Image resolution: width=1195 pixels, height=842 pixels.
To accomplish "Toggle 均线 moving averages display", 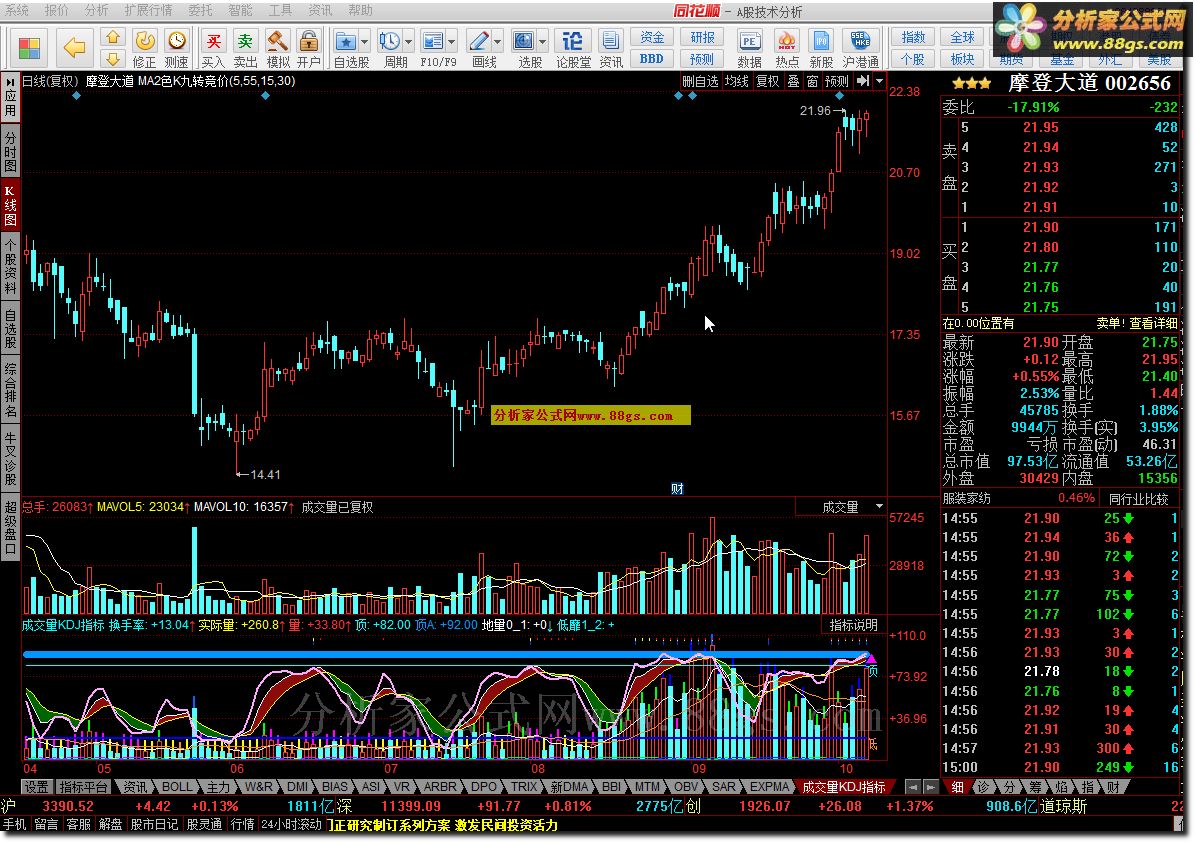I will pos(737,81).
